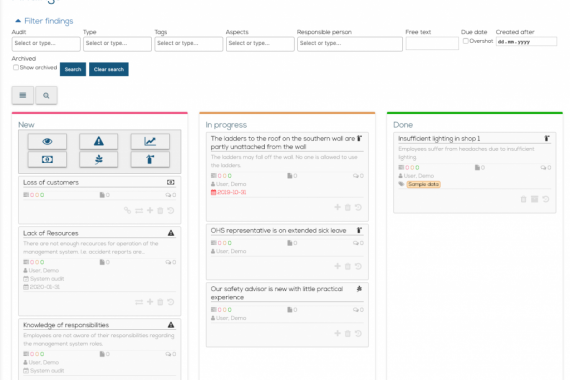The width and height of the screenshot is (570, 380).
Task: Open the Audit filter dropdown
Action: coord(46,44)
